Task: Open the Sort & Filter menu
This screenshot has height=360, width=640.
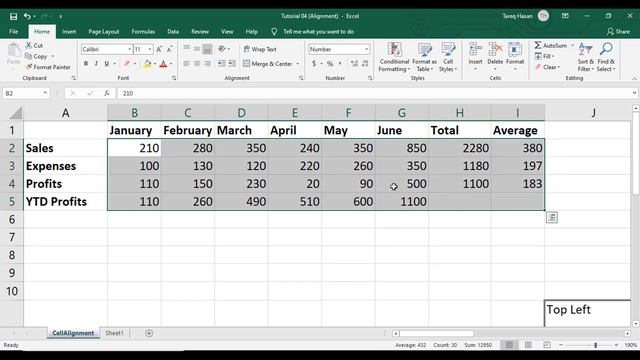Action: coord(586,58)
